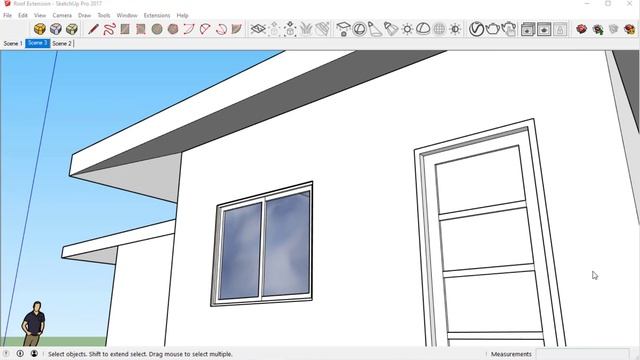Start V-Ray Interactive Render
The width and height of the screenshot is (640, 360).
click(x=509, y=29)
